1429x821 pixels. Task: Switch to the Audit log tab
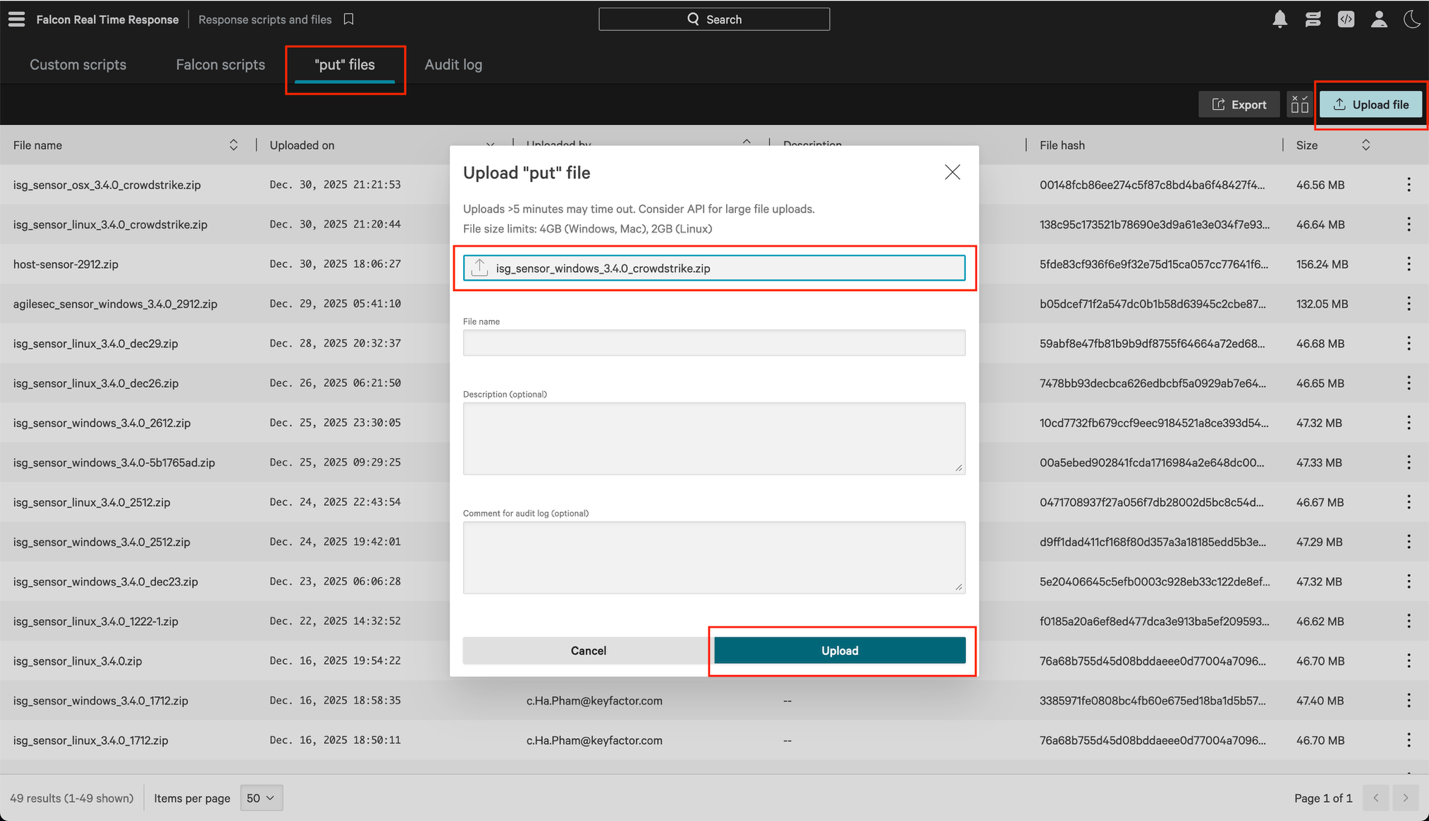(453, 64)
